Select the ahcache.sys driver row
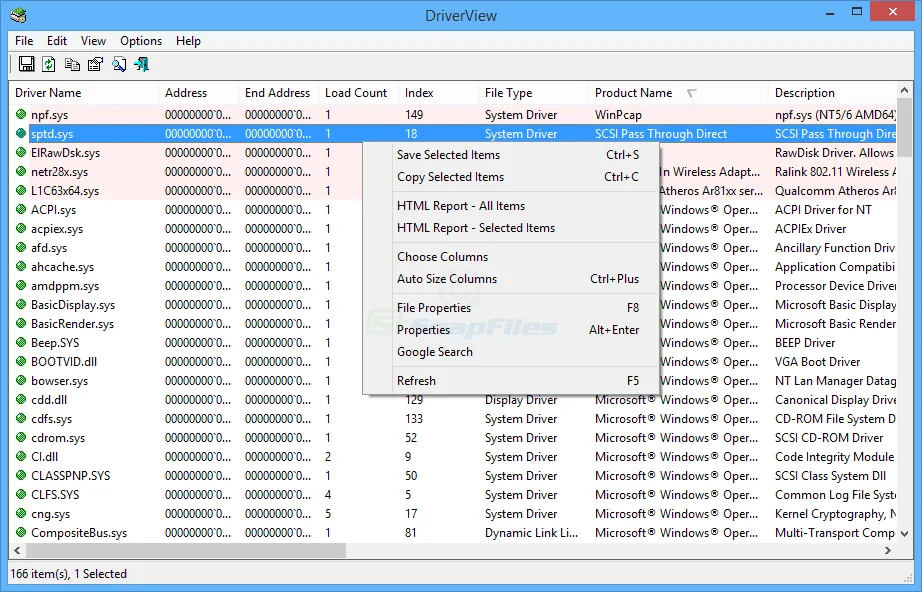The width and height of the screenshot is (922, 592). (x=453, y=266)
